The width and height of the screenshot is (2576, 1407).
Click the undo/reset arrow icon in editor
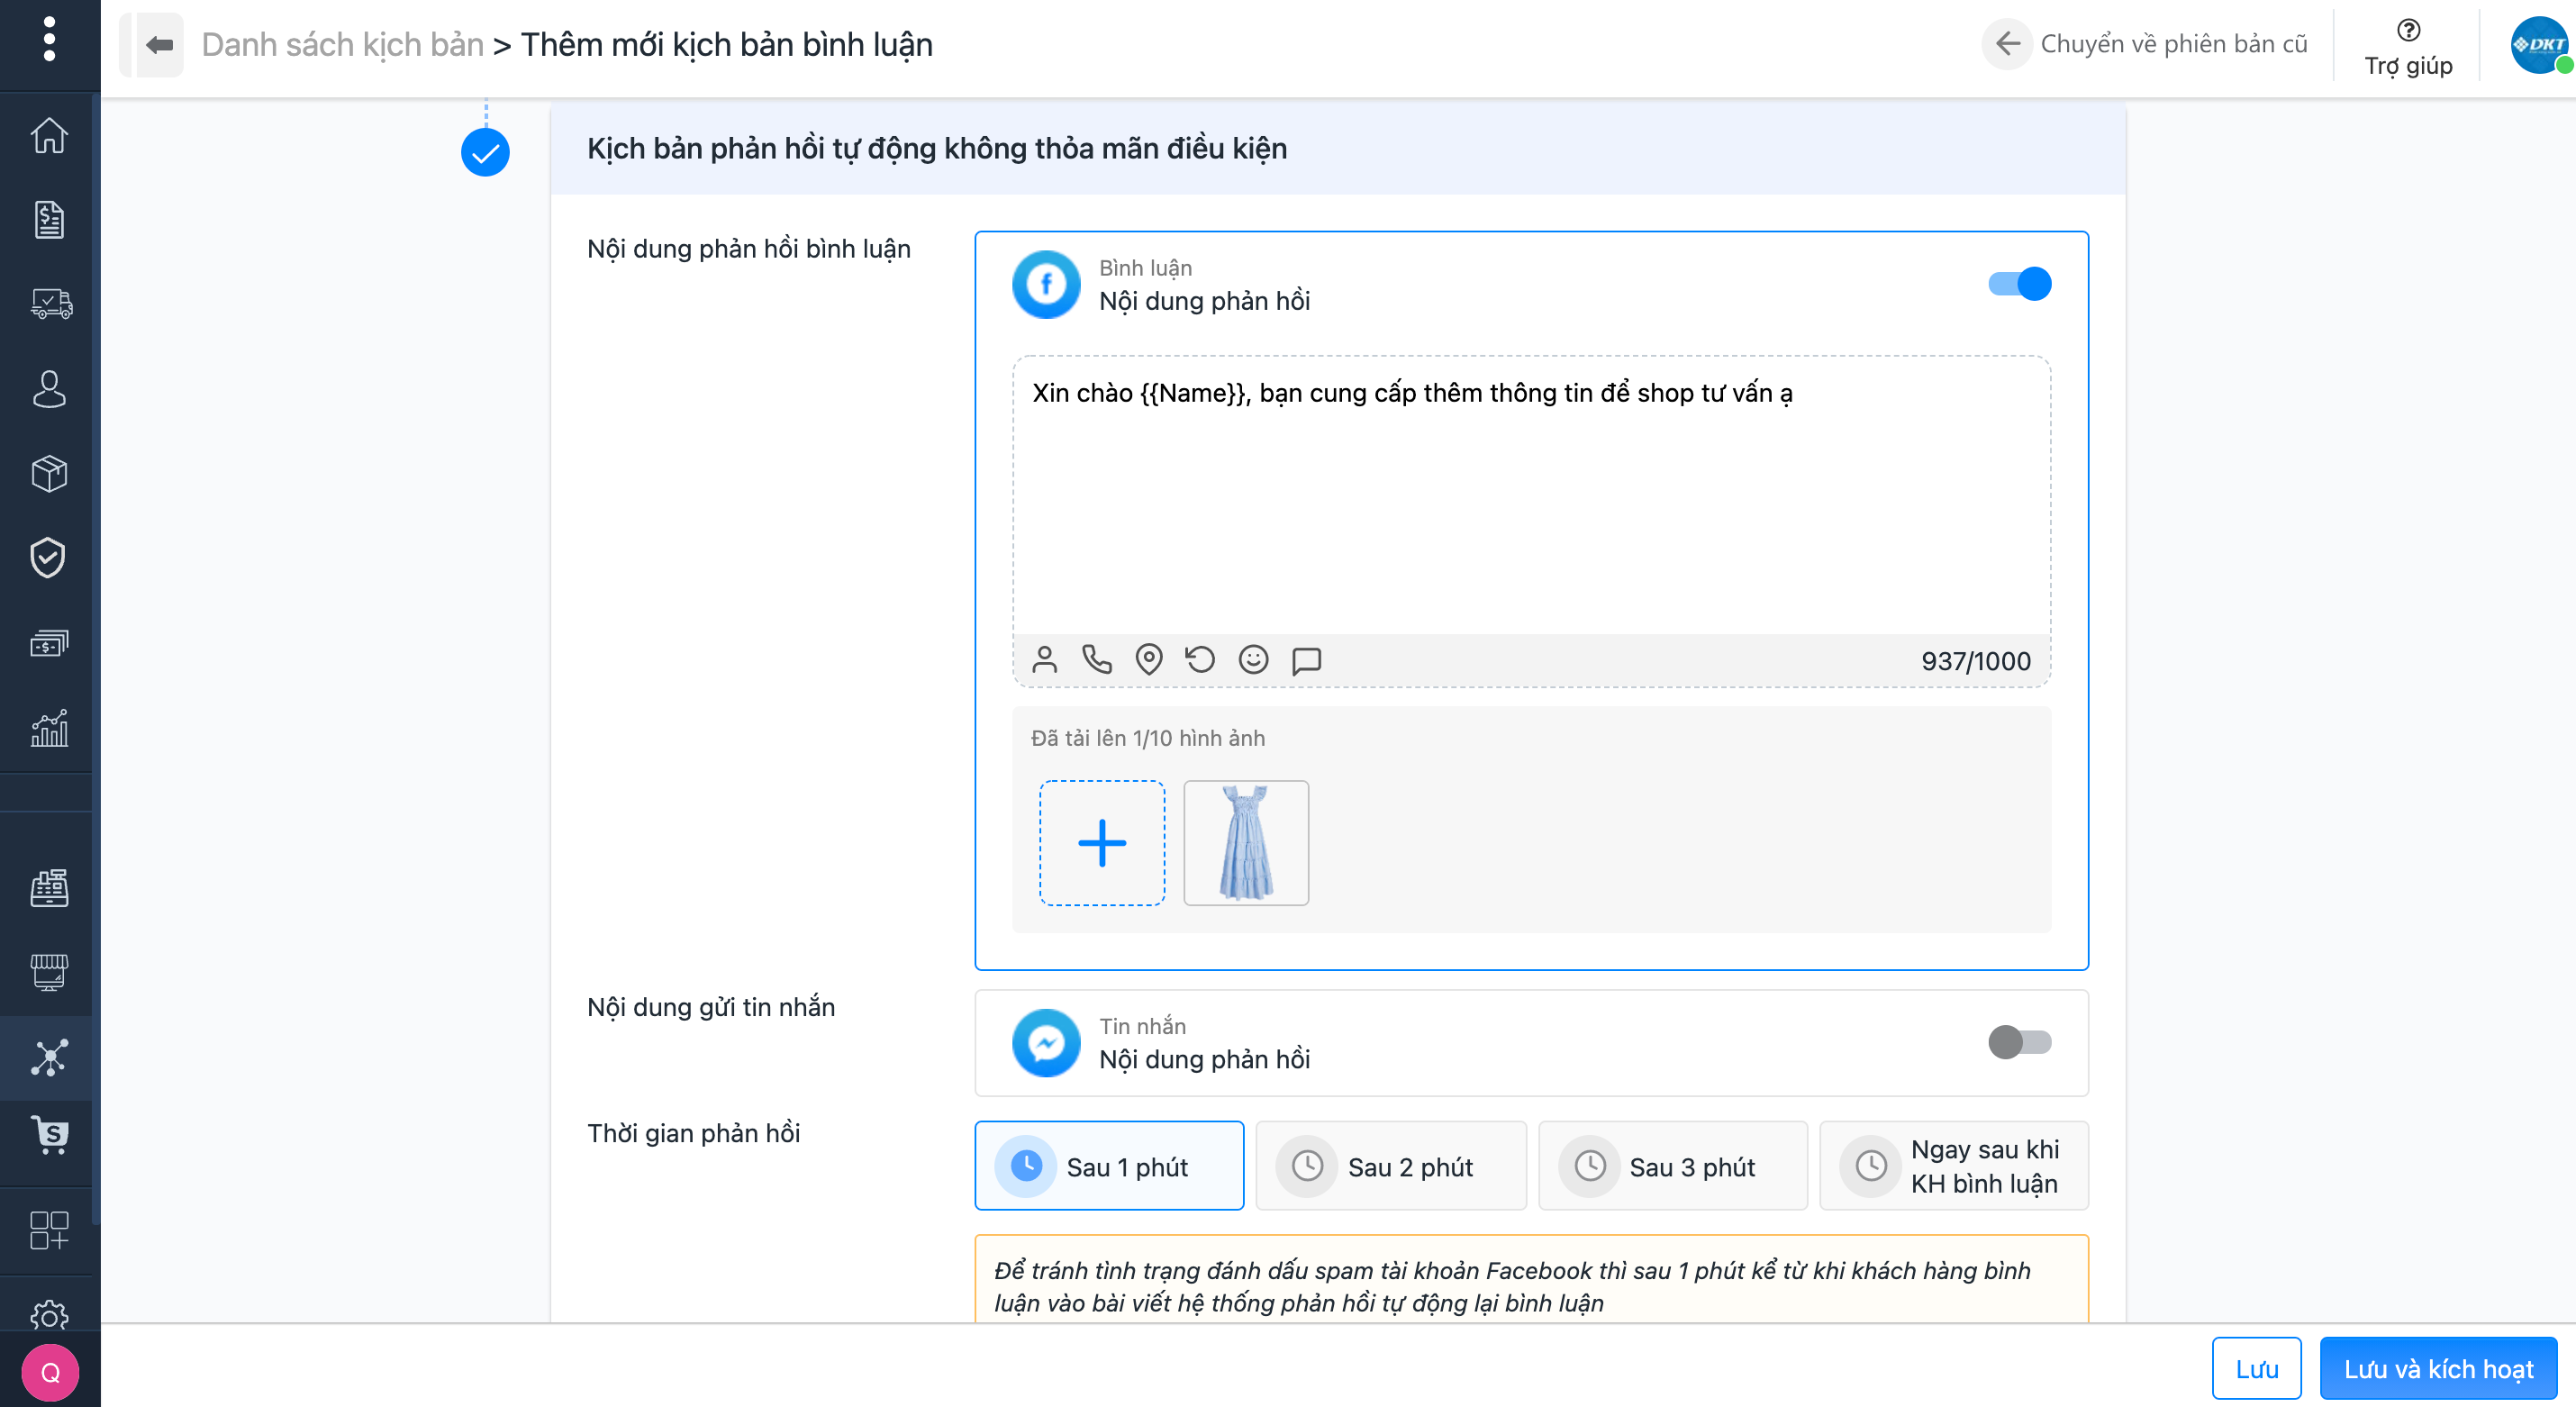pos(1200,660)
